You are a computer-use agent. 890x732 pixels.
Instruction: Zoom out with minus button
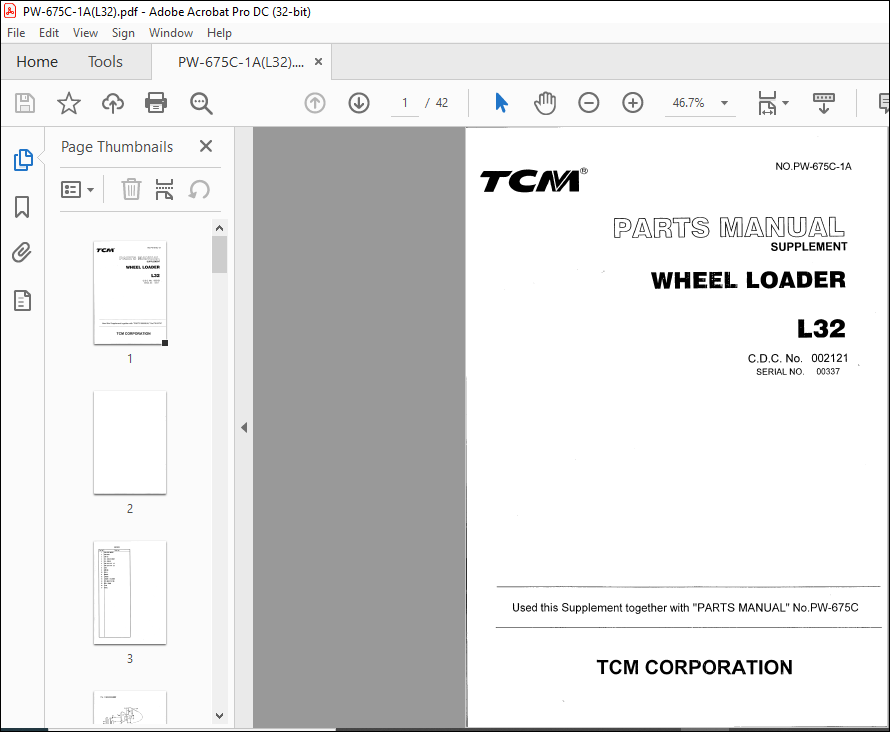coord(589,103)
